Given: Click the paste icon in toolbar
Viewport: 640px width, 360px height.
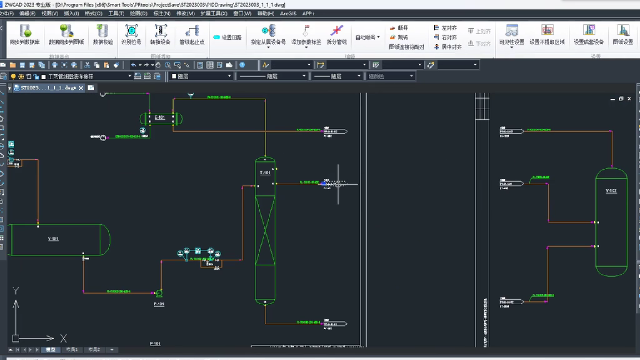Looking at the screenshot, I should (107, 65).
